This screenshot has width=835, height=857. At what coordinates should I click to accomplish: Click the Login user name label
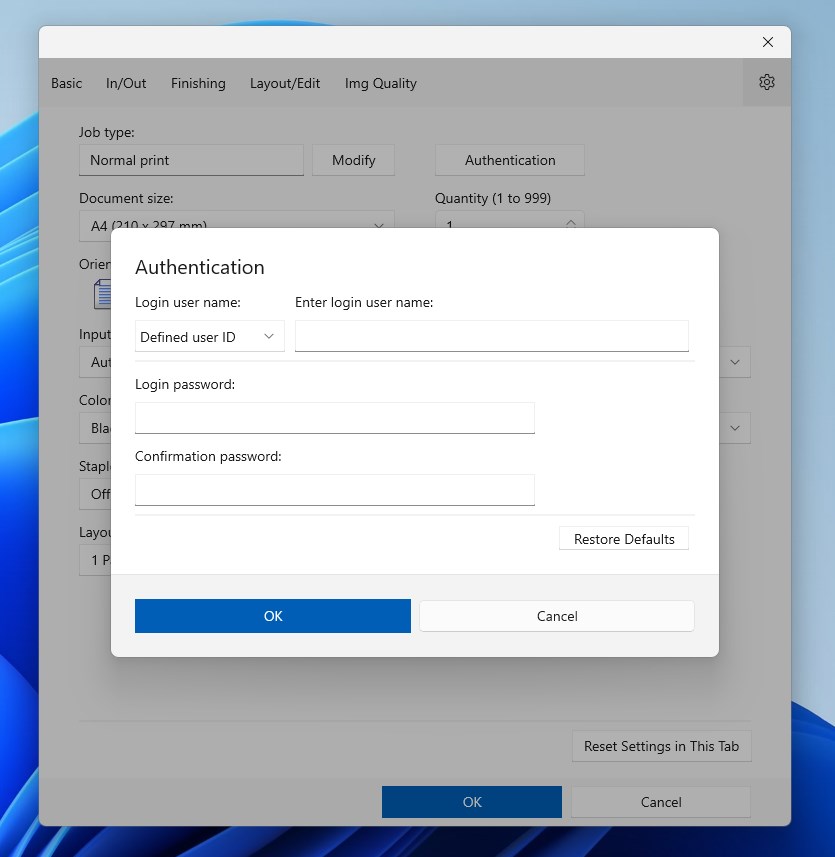pos(188,302)
